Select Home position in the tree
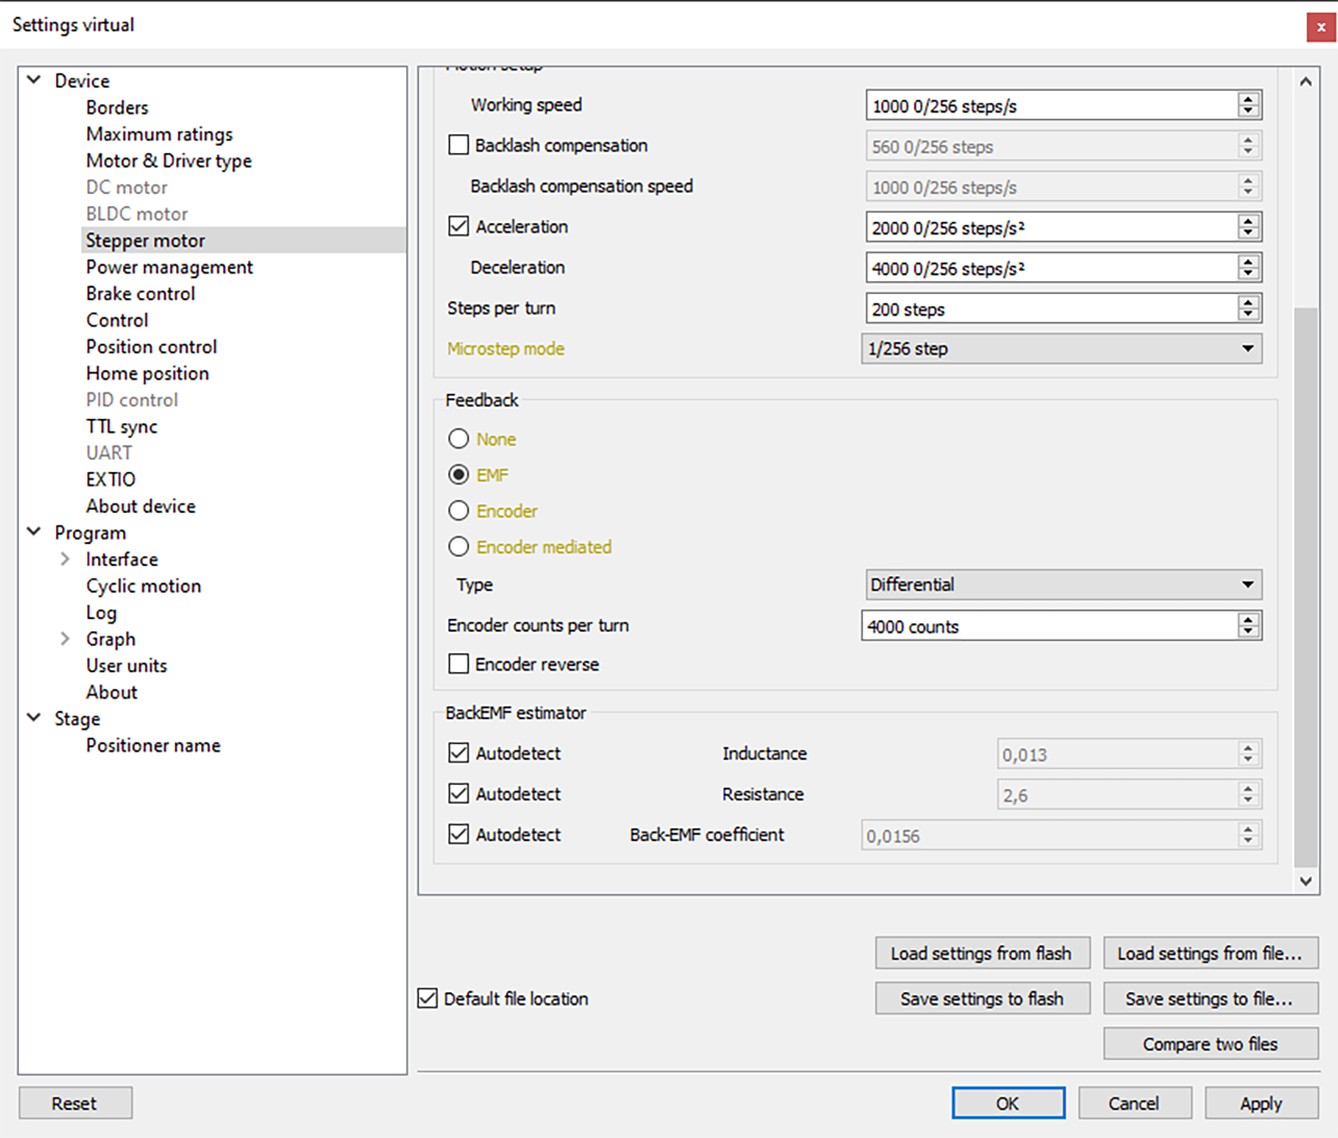The width and height of the screenshot is (1338, 1138). [147, 373]
